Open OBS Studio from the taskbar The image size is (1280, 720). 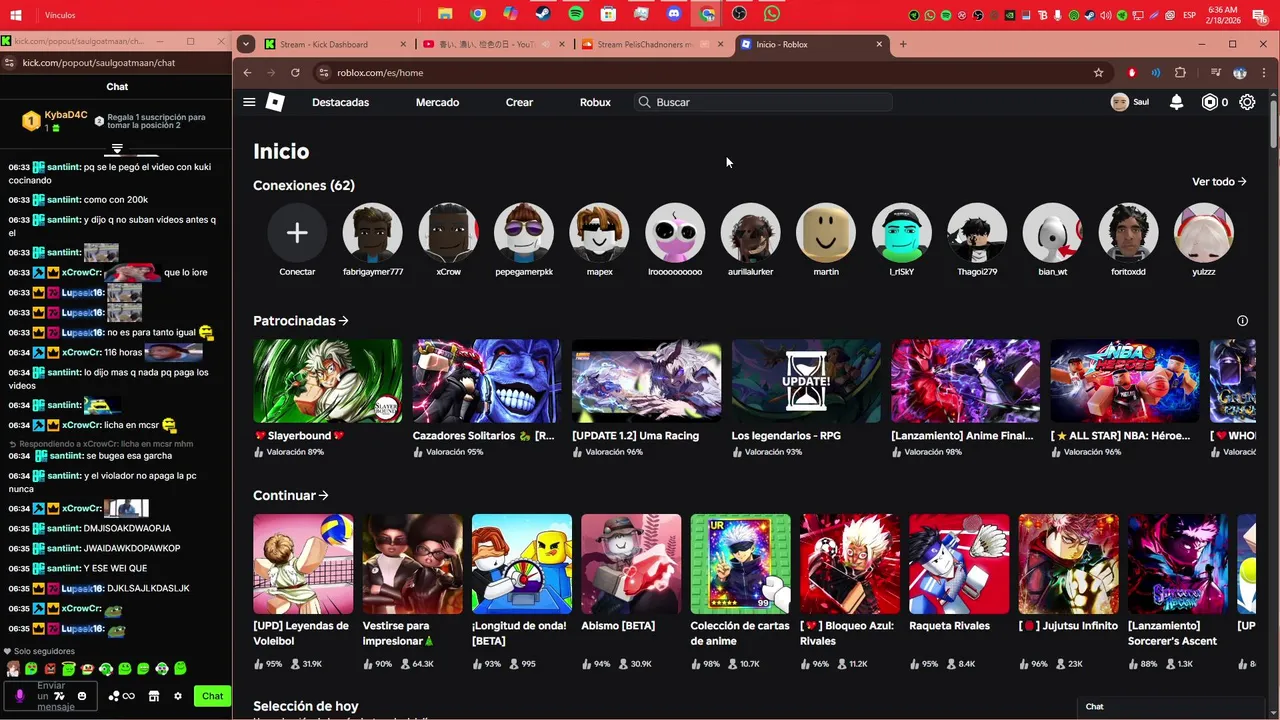[739, 14]
